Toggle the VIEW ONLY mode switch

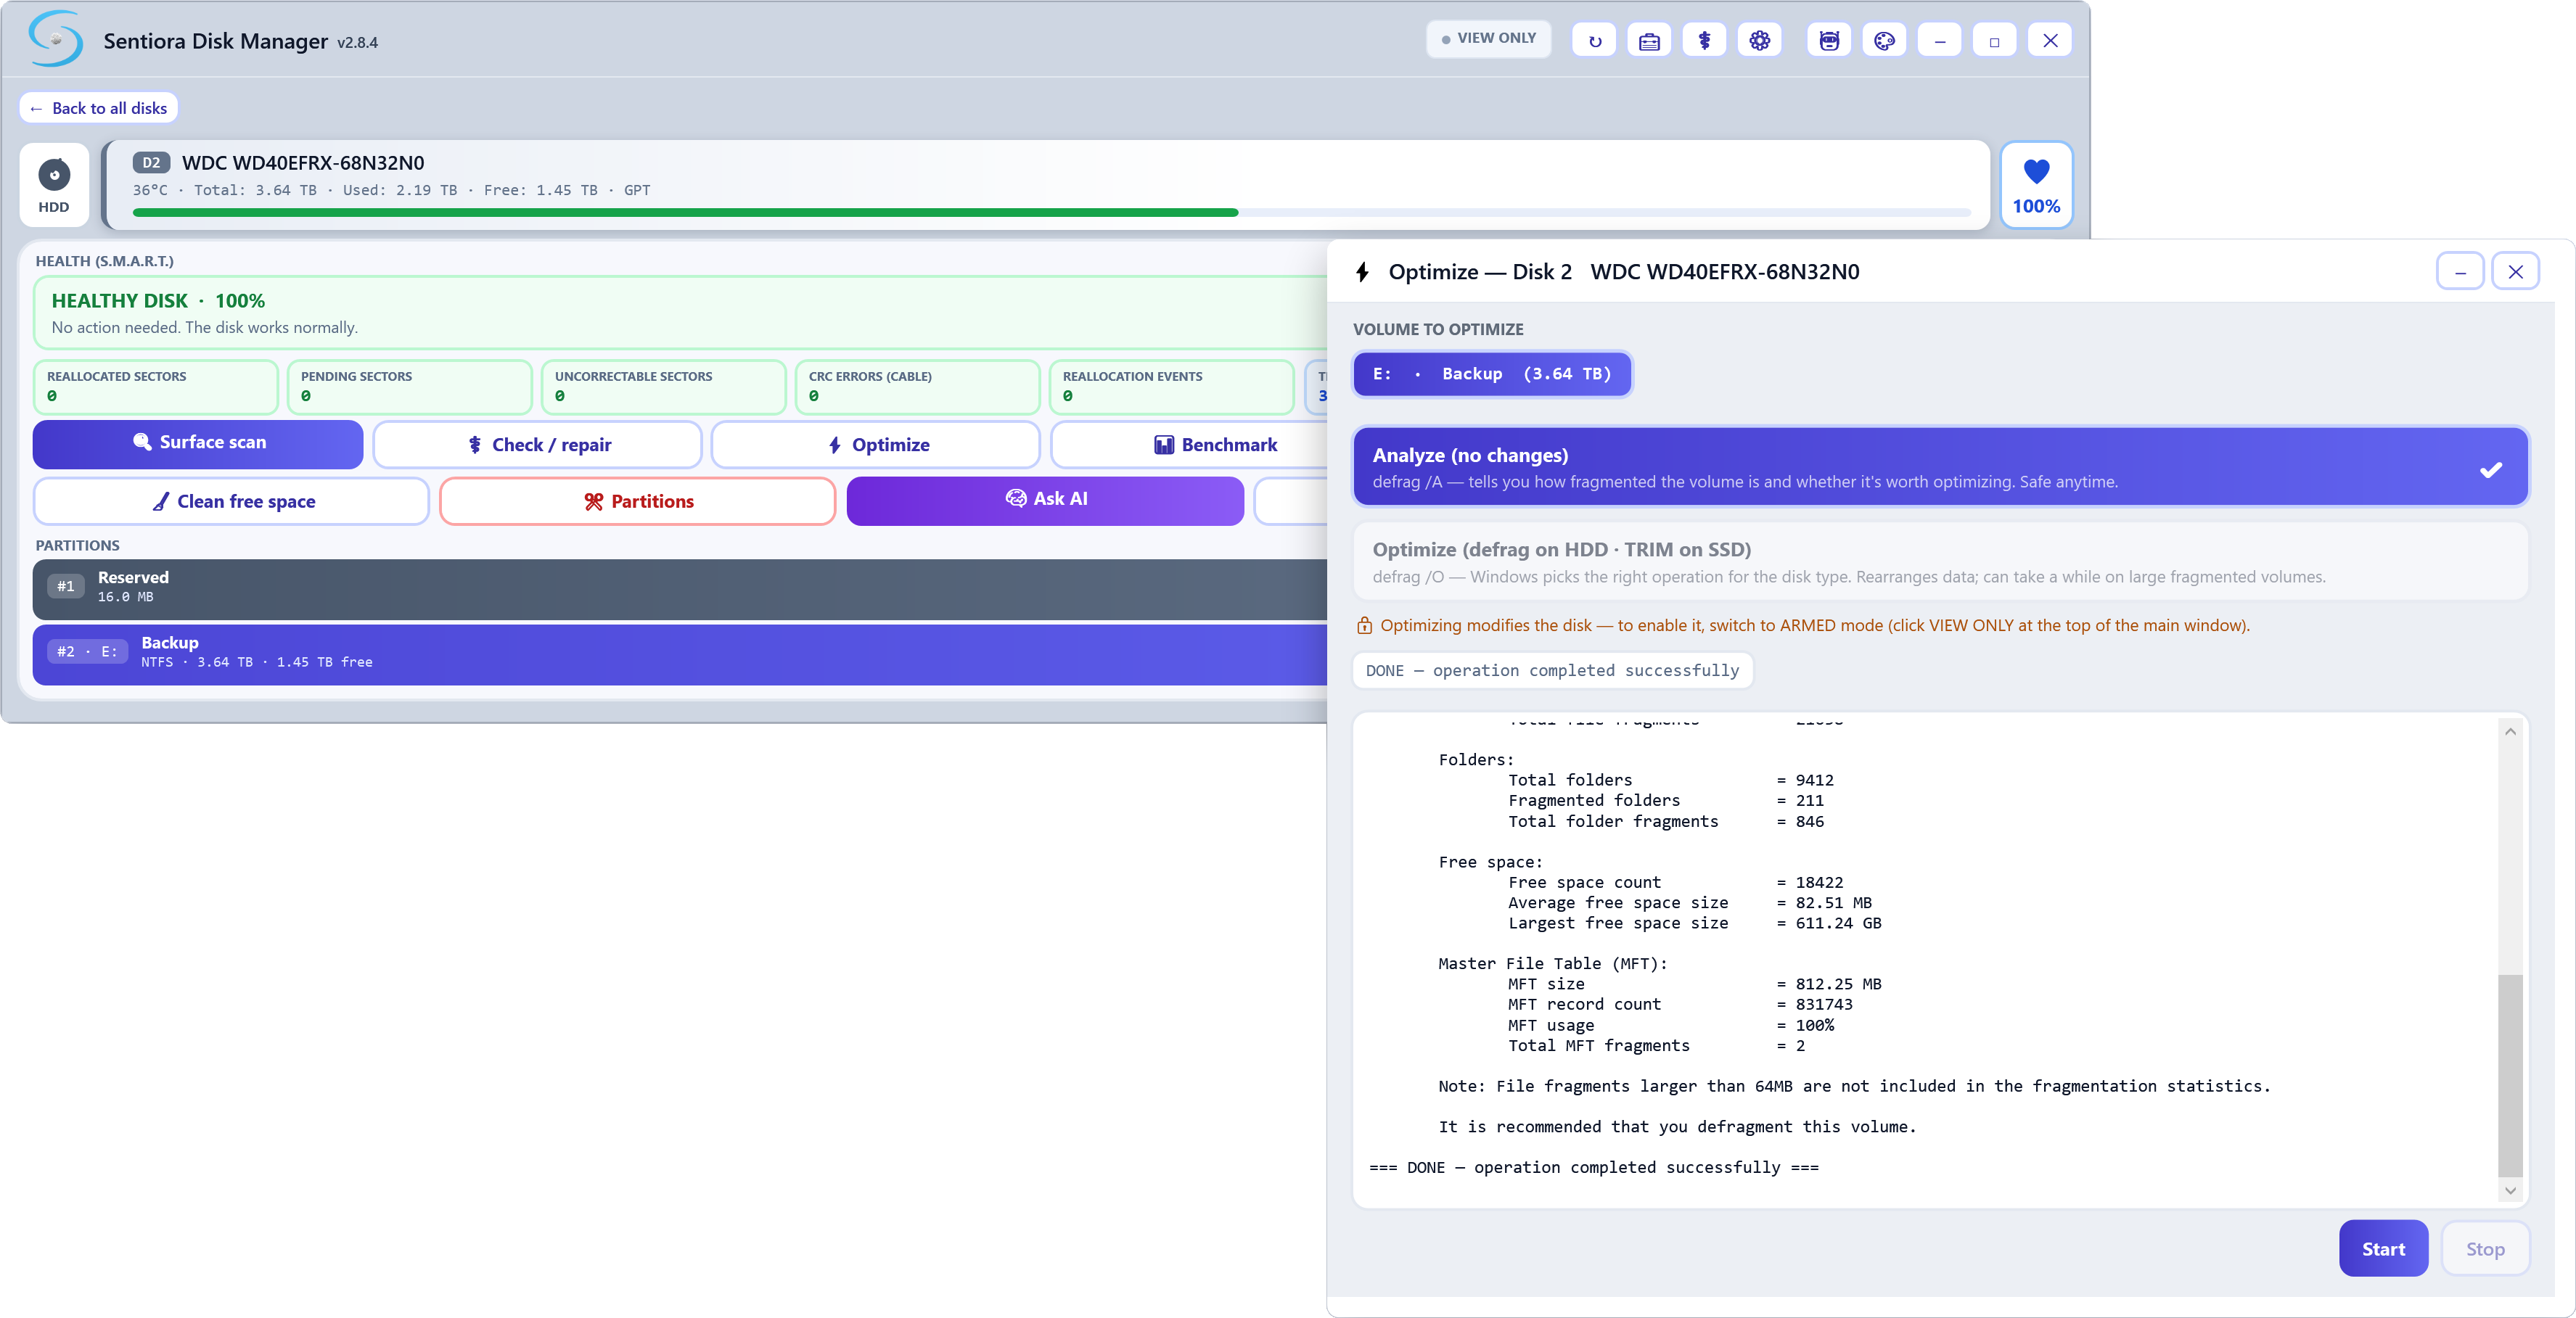point(1488,39)
